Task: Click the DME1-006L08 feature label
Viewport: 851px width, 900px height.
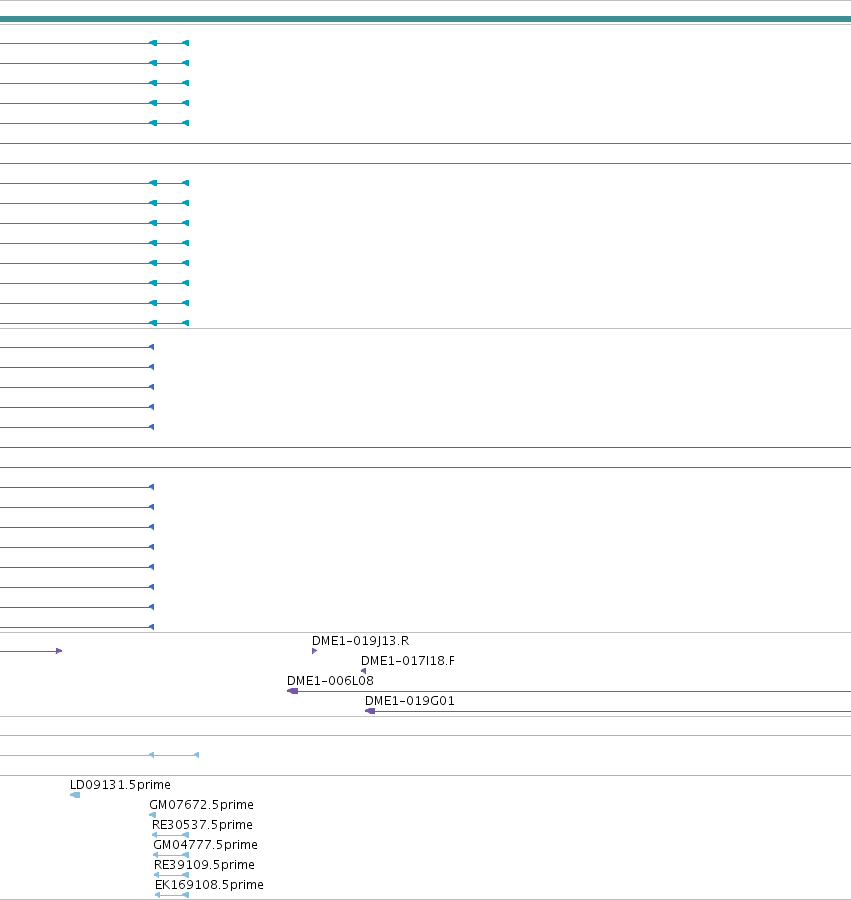Action: point(330,681)
